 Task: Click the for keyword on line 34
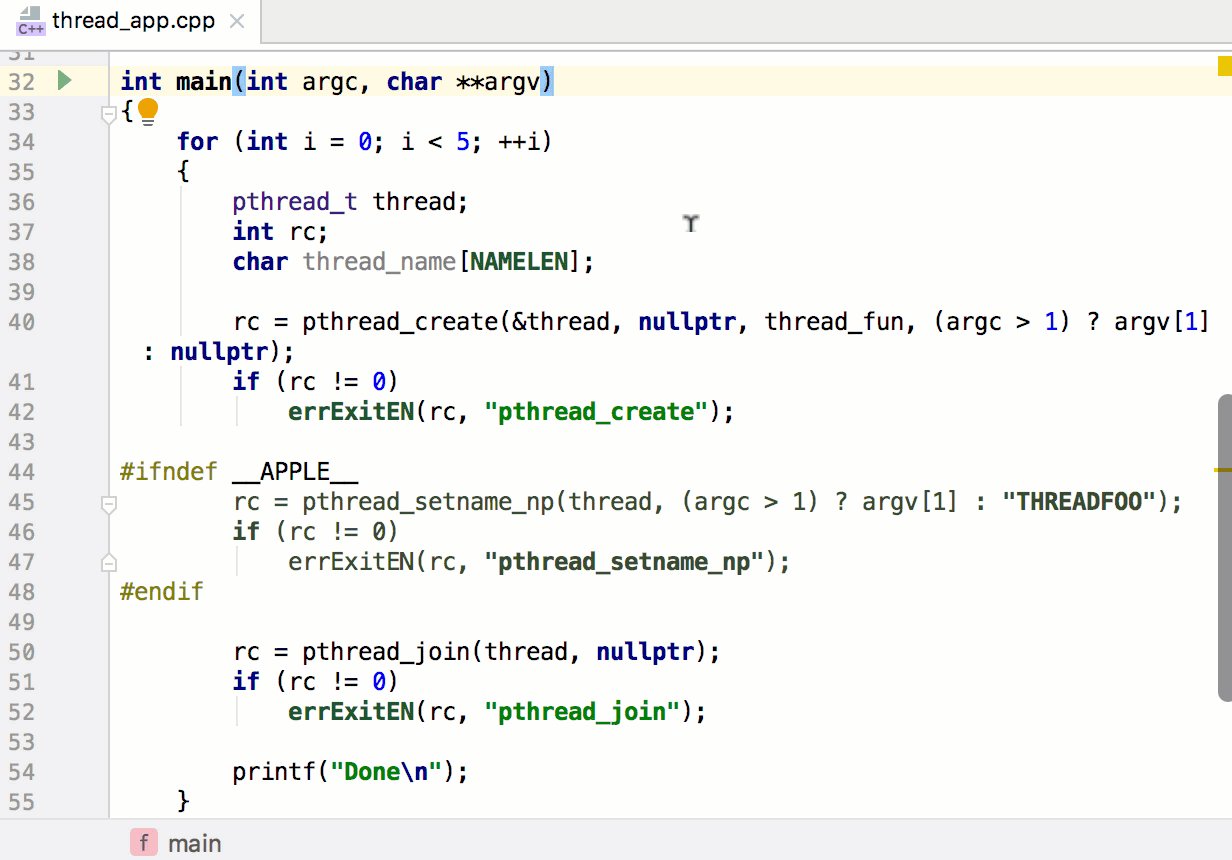pos(197,142)
